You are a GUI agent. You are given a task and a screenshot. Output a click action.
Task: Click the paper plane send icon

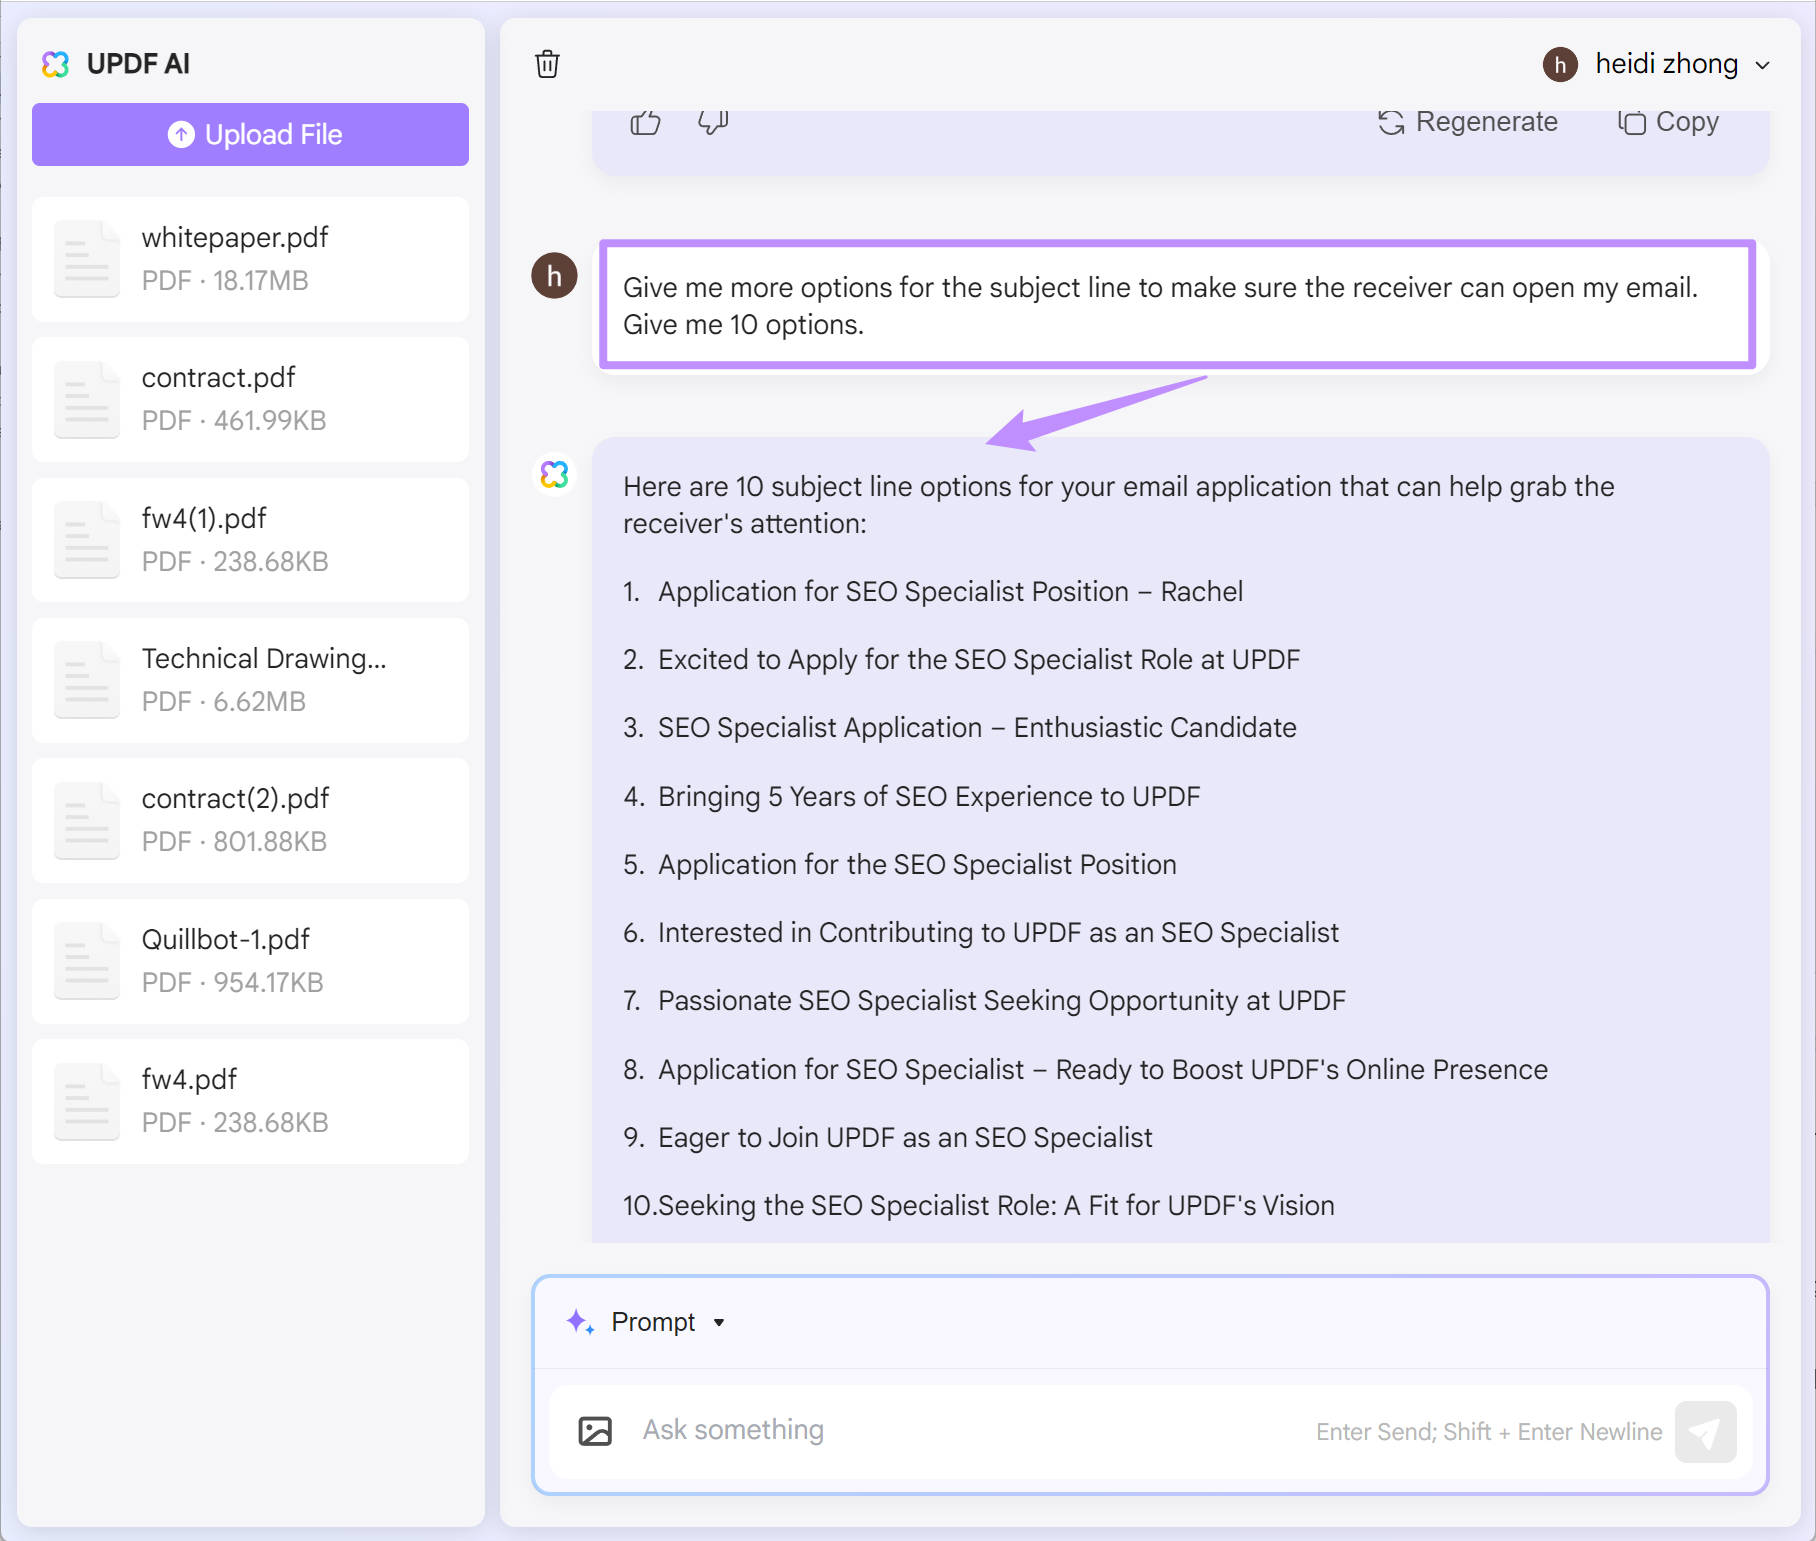point(1704,1431)
